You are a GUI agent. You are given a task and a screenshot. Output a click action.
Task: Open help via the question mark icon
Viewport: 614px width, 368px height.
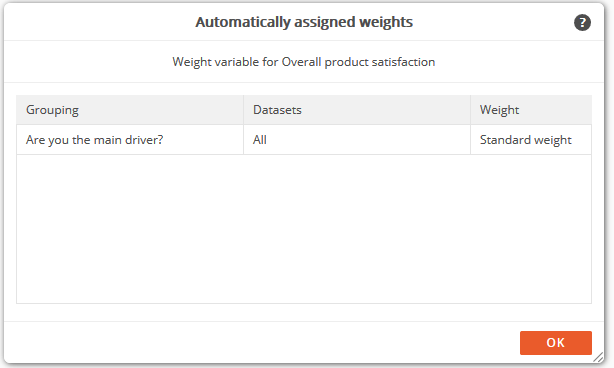tap(582, 22)
